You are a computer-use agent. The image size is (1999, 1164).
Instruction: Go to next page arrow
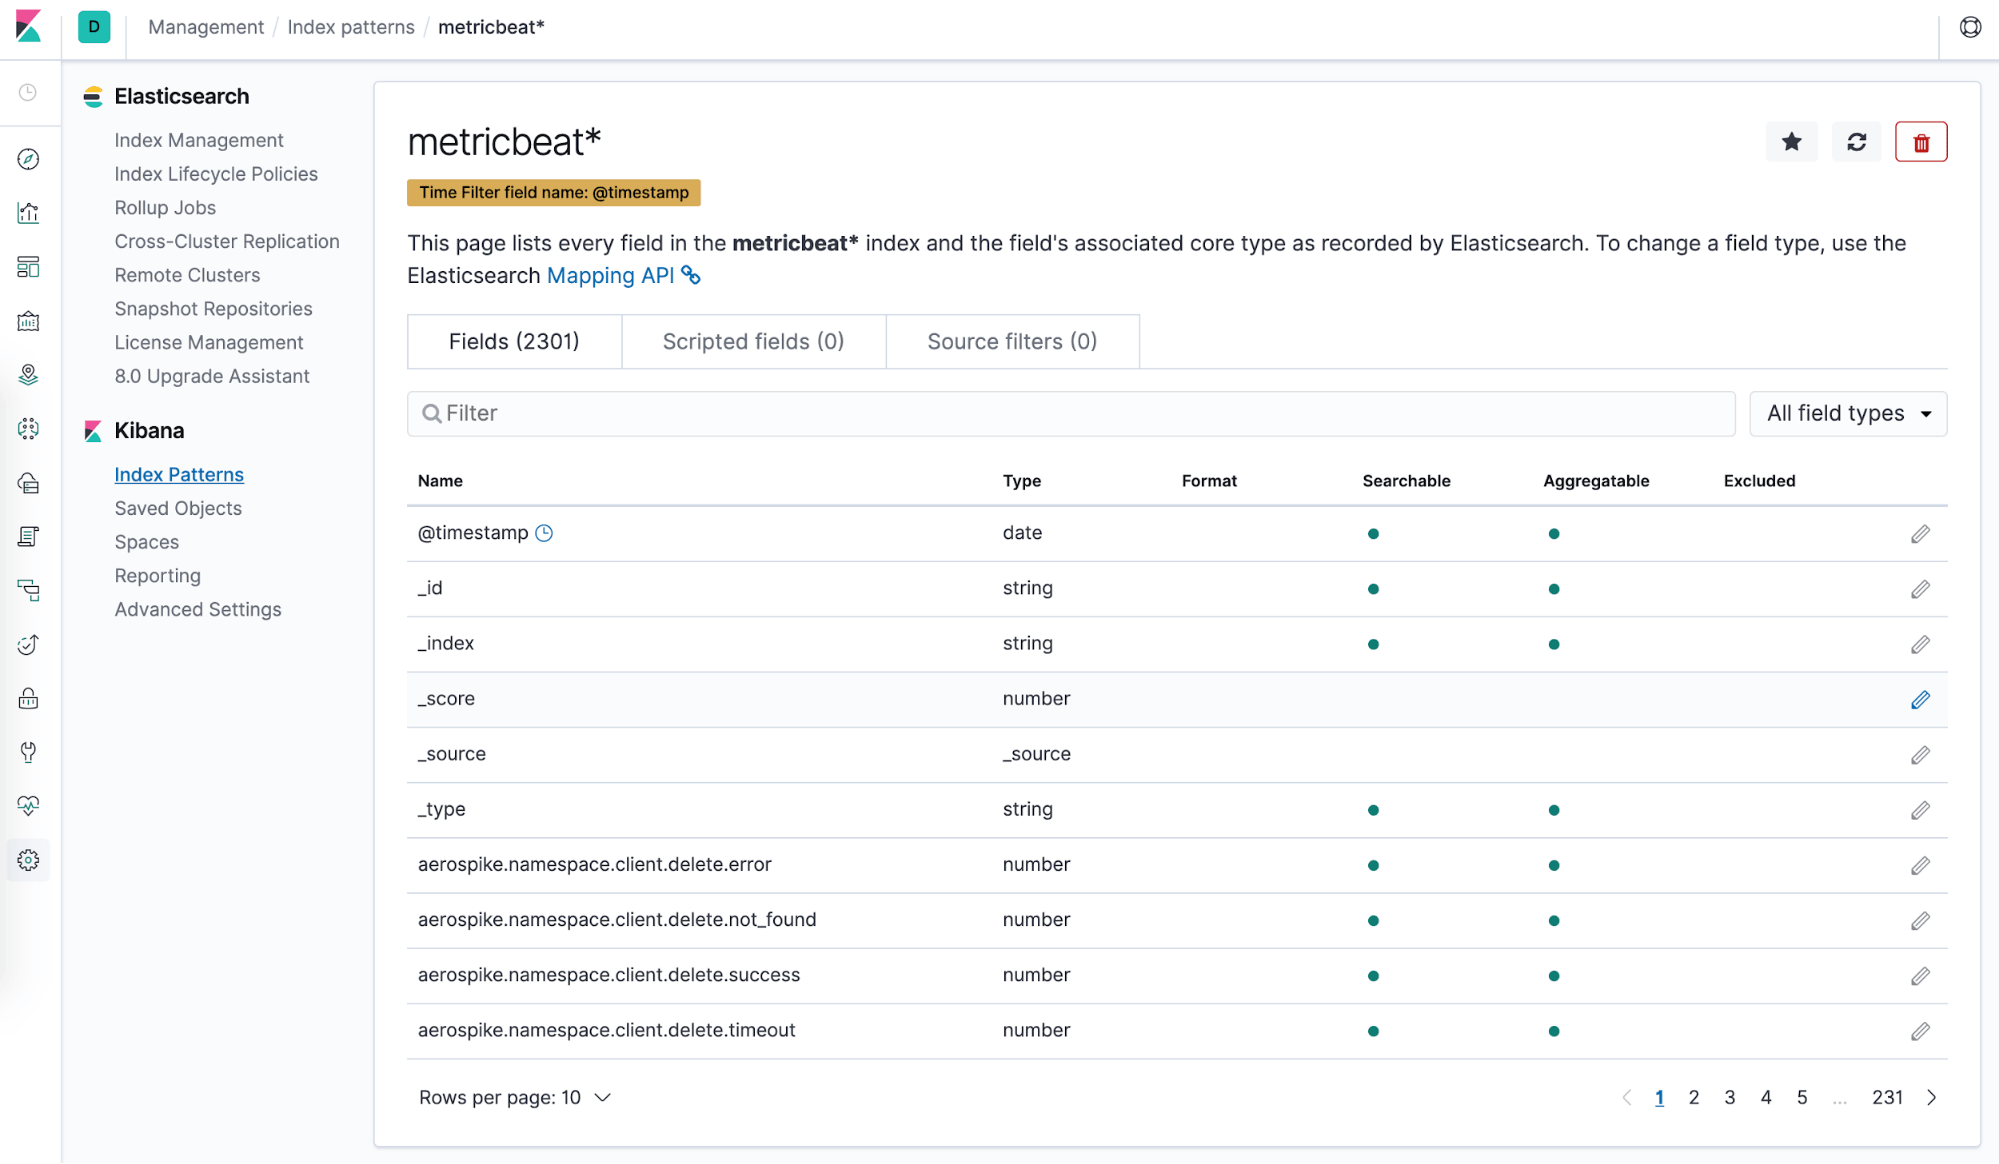pyautogui.click(x=1932, y=1098)
